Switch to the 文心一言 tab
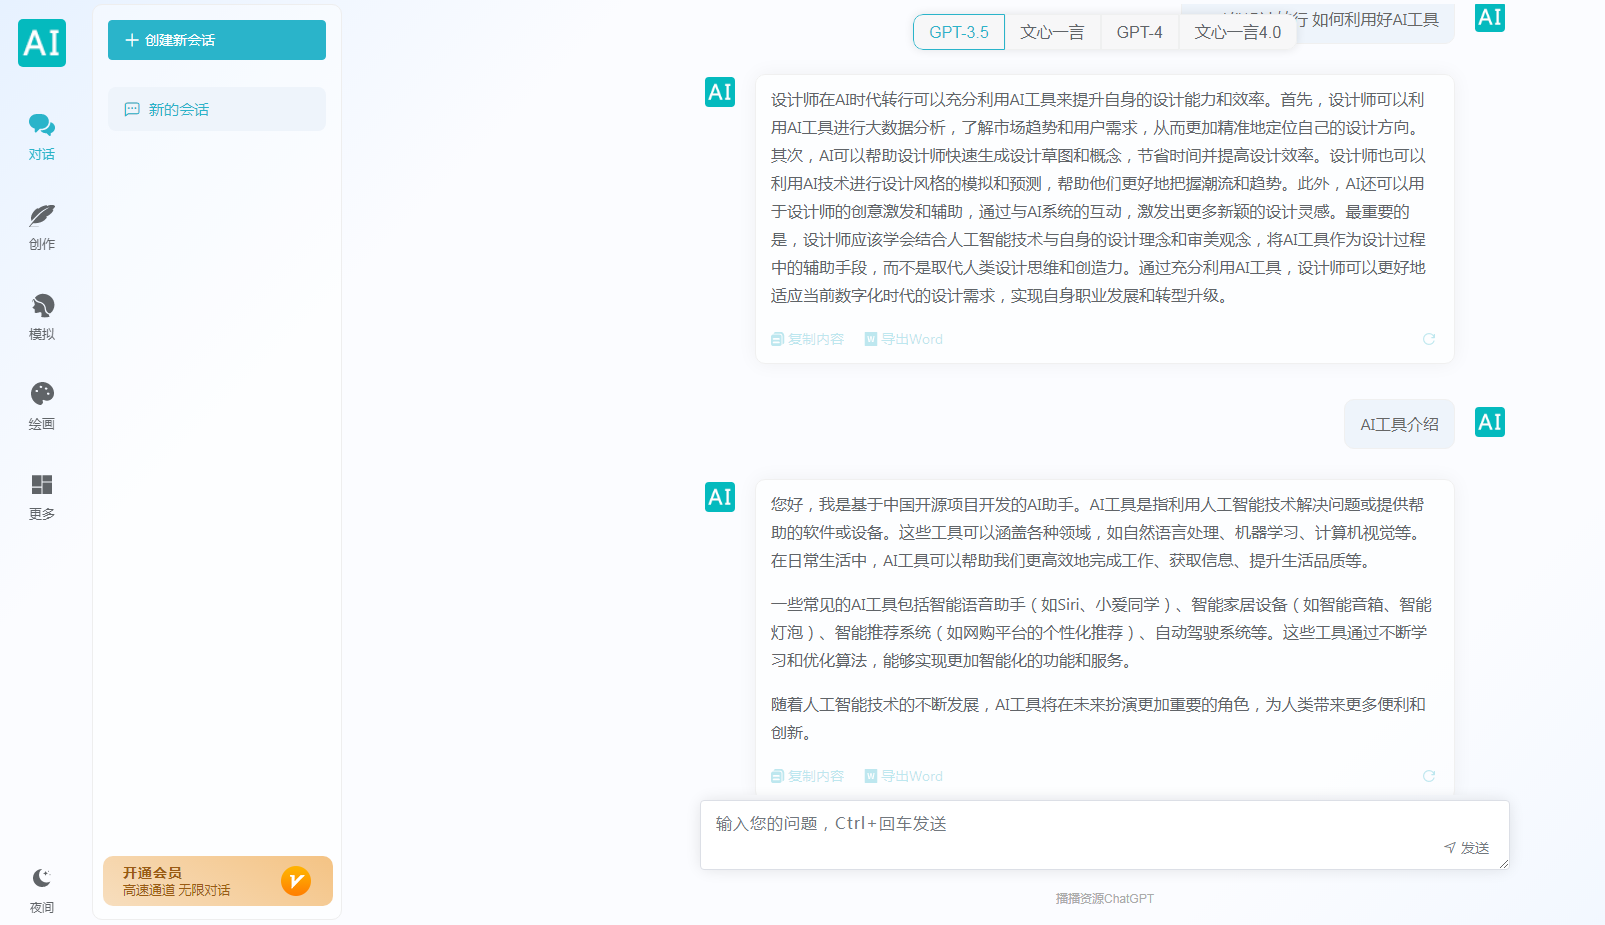The image size is (1605, 925). pos(1052,31)
